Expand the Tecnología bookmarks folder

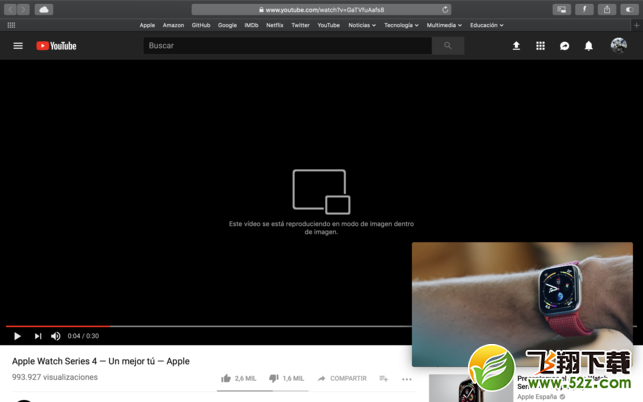[401, 25]
